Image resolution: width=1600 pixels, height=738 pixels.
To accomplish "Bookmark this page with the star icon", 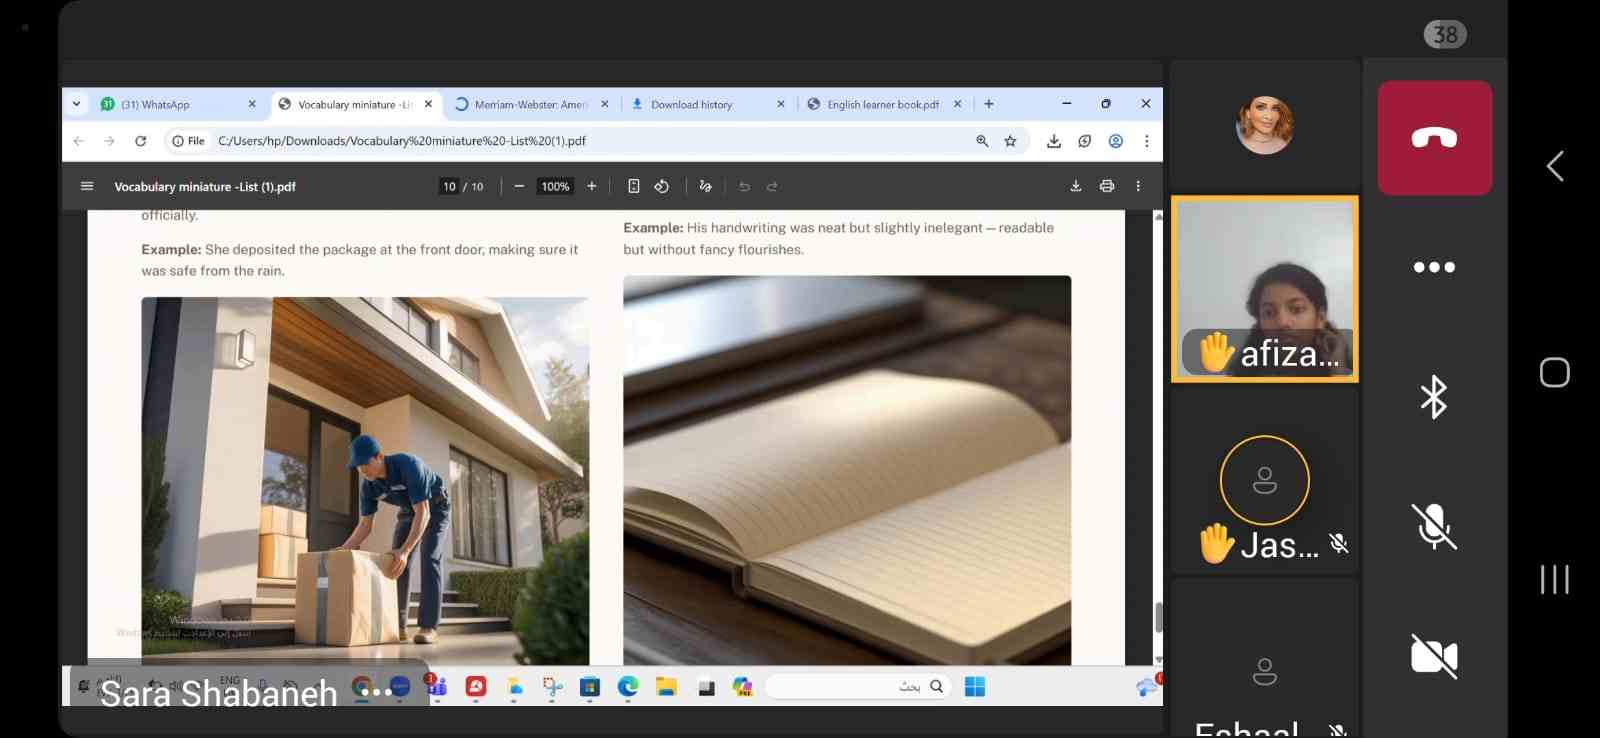I will 1010,141.
